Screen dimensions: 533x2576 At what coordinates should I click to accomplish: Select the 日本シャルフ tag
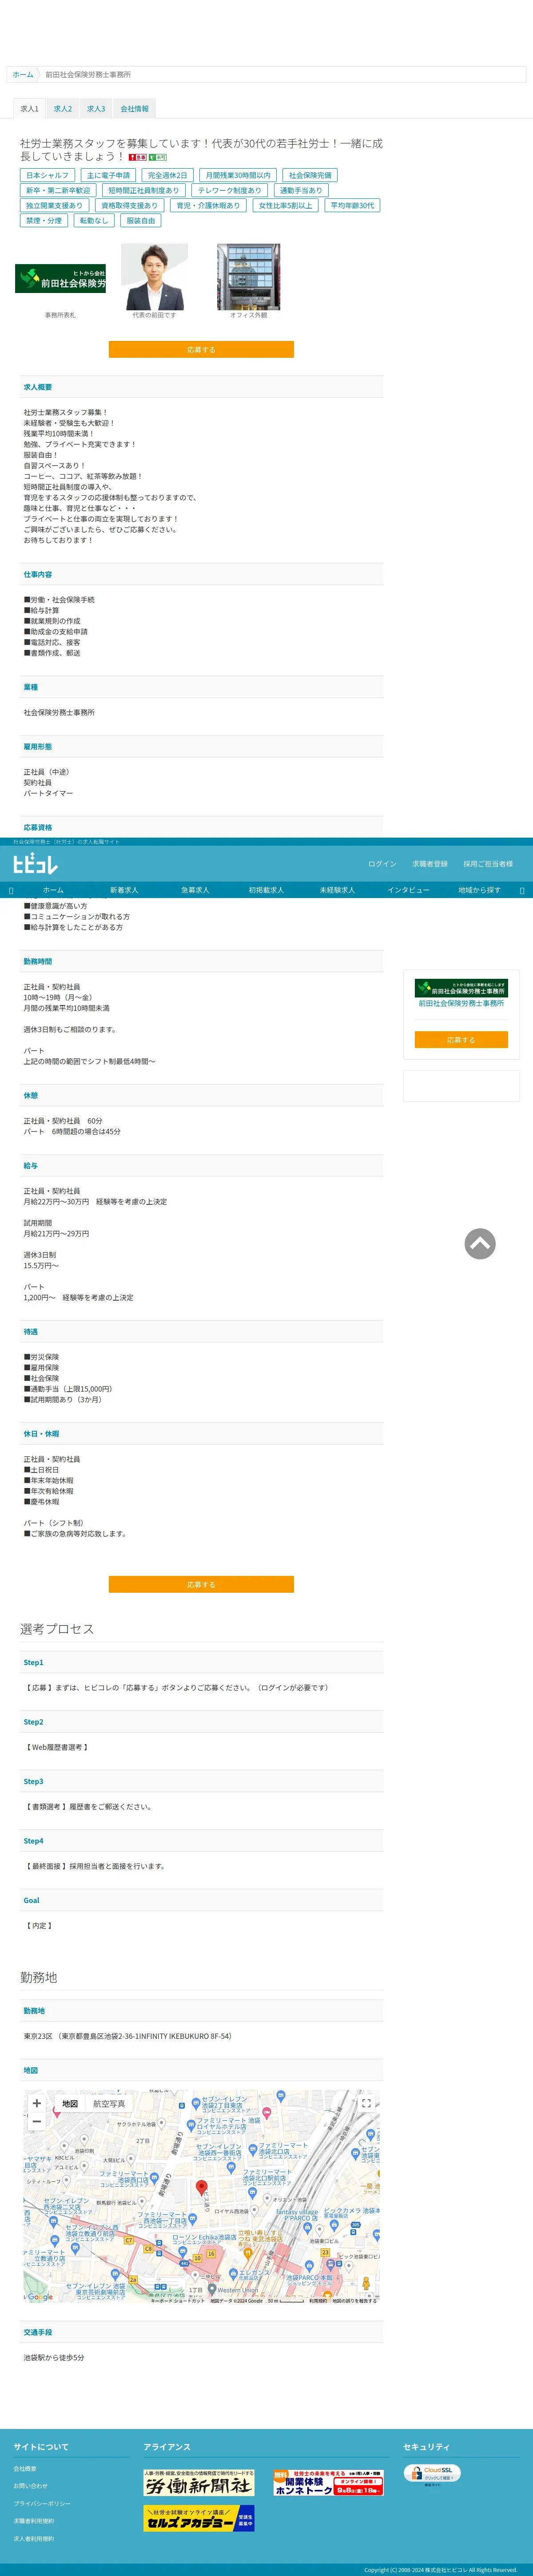(x=47, y=175)
